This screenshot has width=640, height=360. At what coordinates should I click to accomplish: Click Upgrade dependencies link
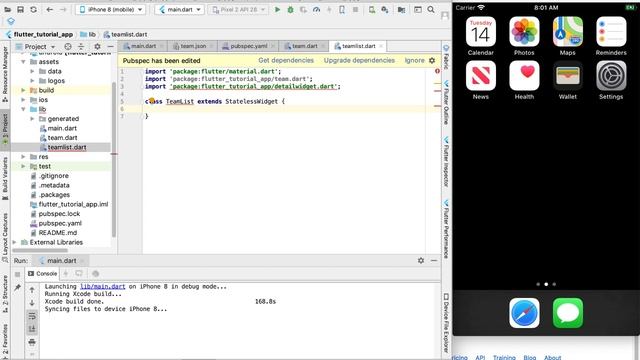coord(359,60)
